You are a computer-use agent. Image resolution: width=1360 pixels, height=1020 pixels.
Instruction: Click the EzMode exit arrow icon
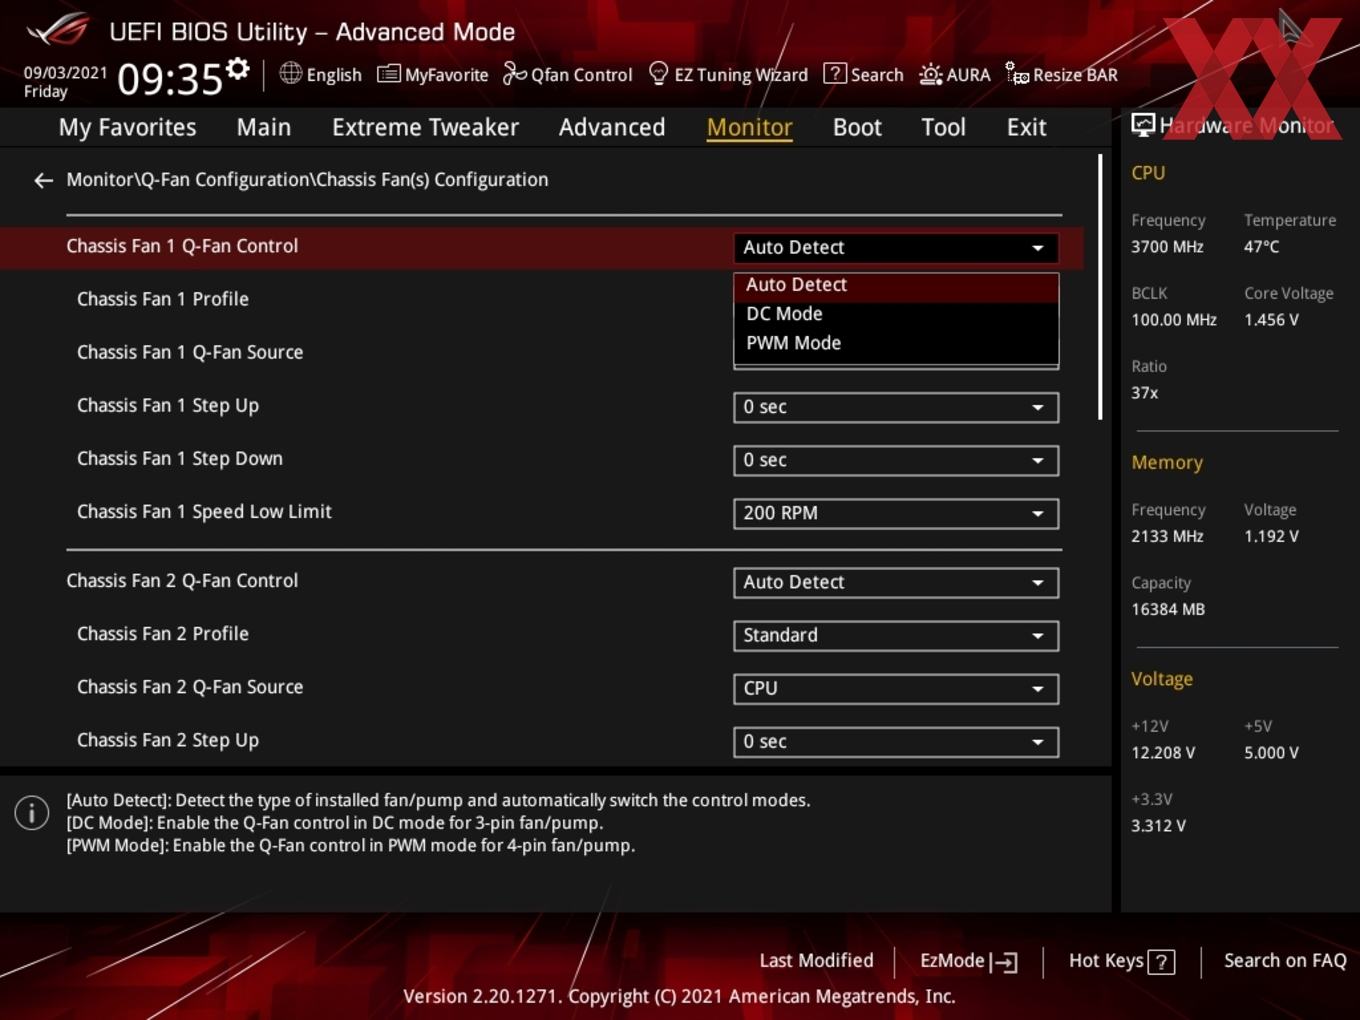tap(1004, 962)
